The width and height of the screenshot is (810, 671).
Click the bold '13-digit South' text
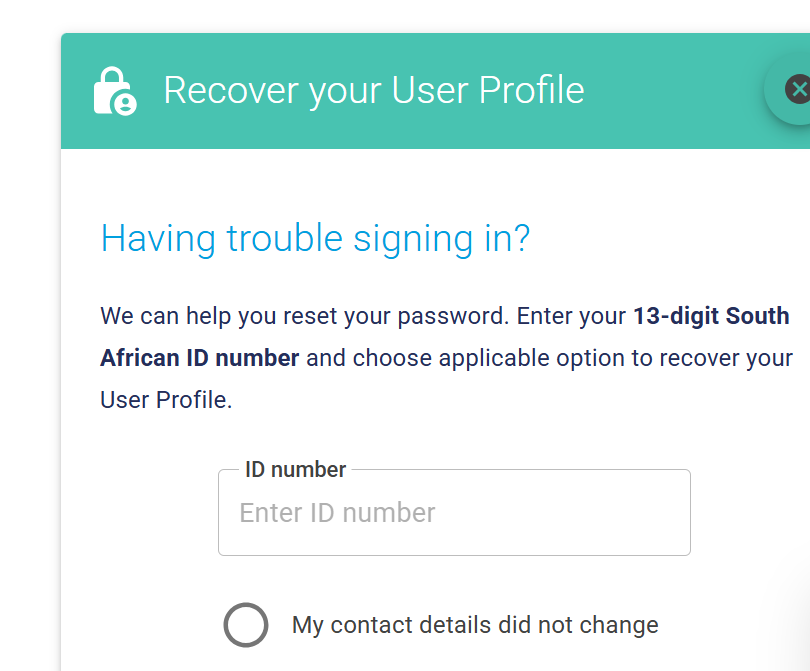(711, 316)
